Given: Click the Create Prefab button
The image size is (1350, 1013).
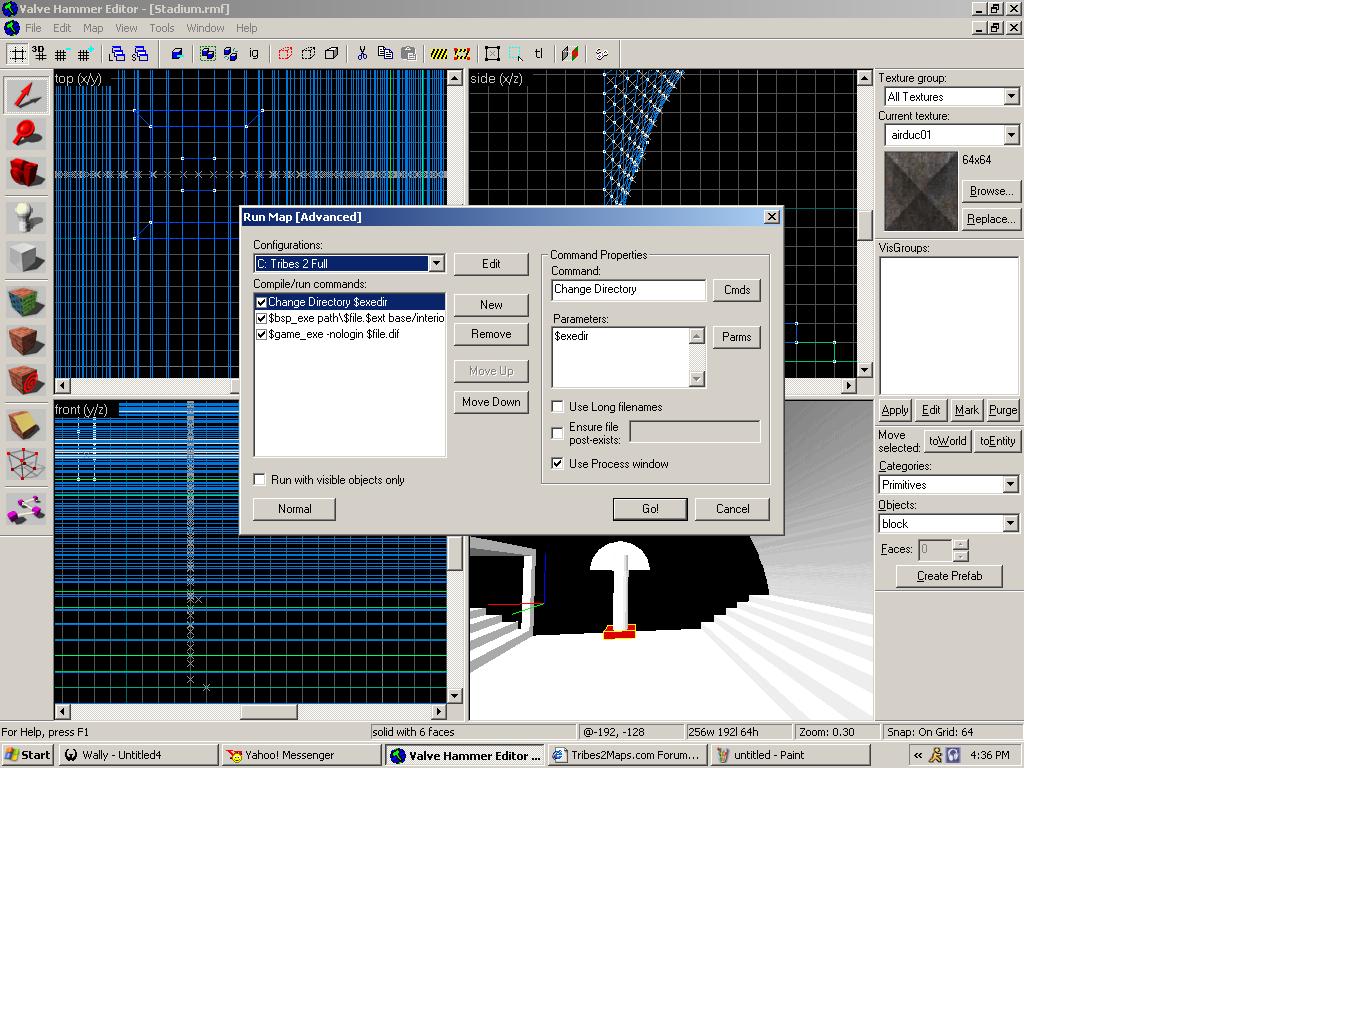Looking at the screenshot, I should point(949,576).
